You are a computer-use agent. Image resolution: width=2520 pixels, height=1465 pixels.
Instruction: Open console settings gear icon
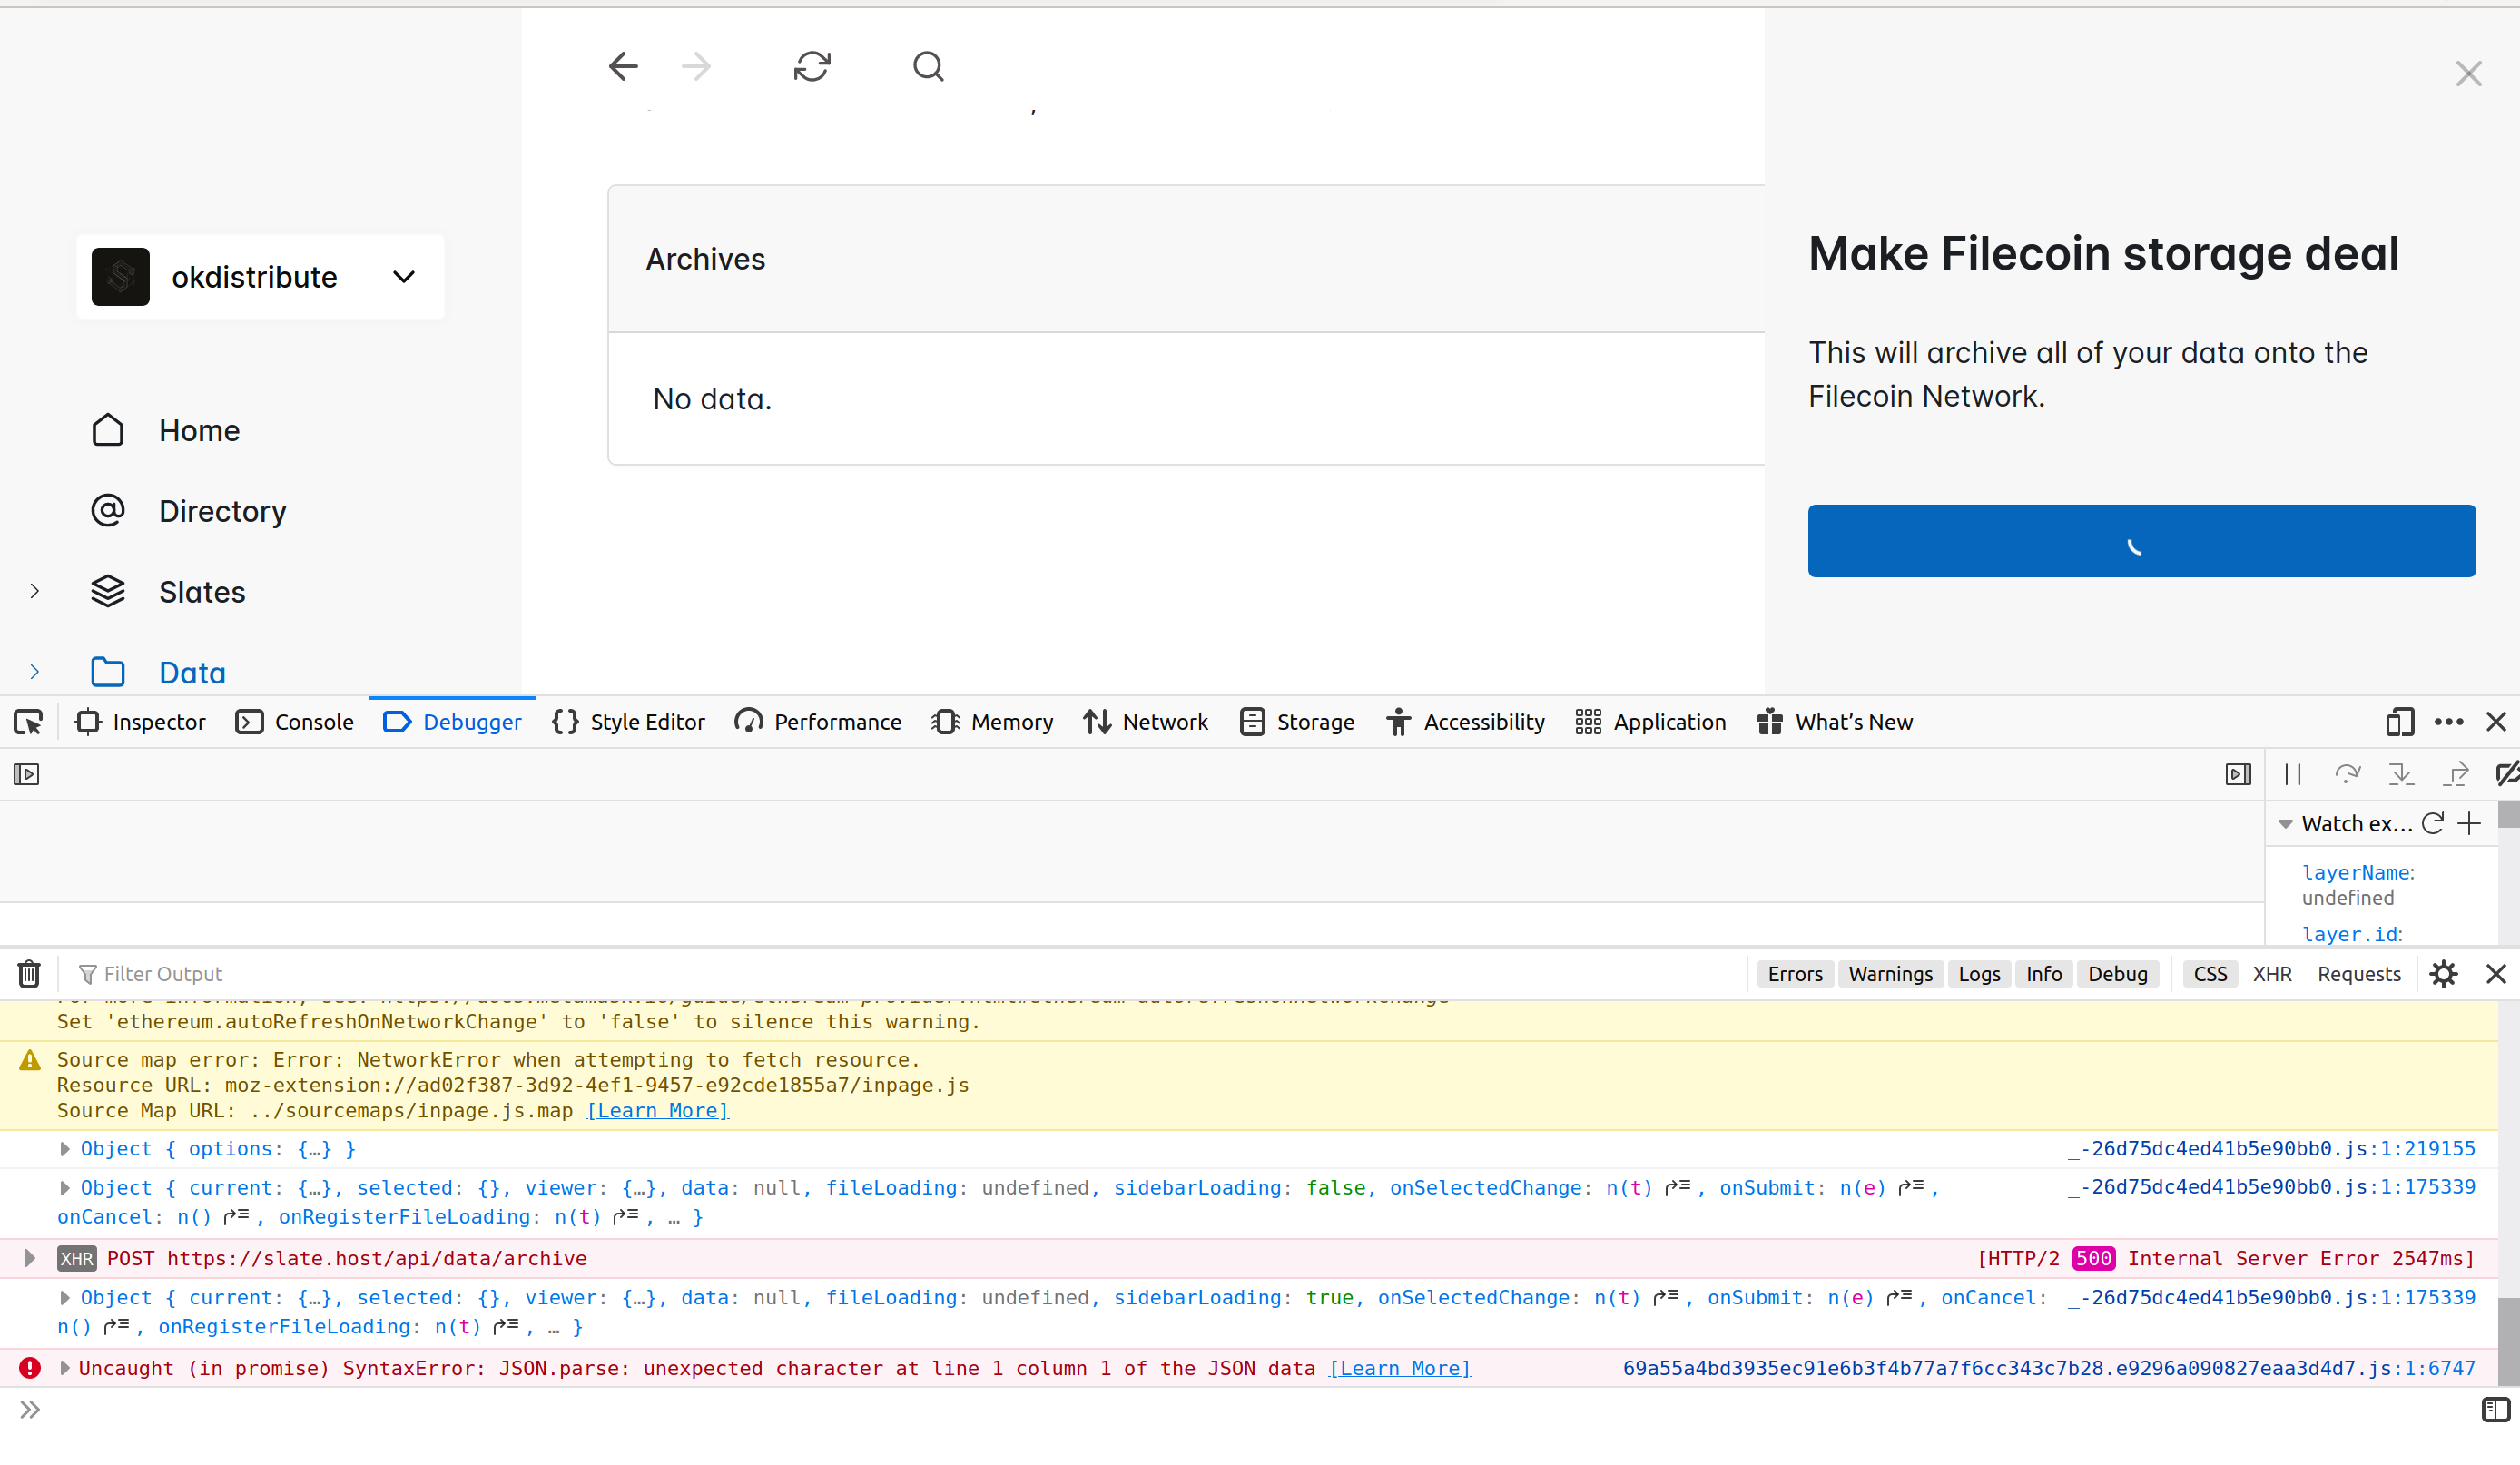(2443, 974)
